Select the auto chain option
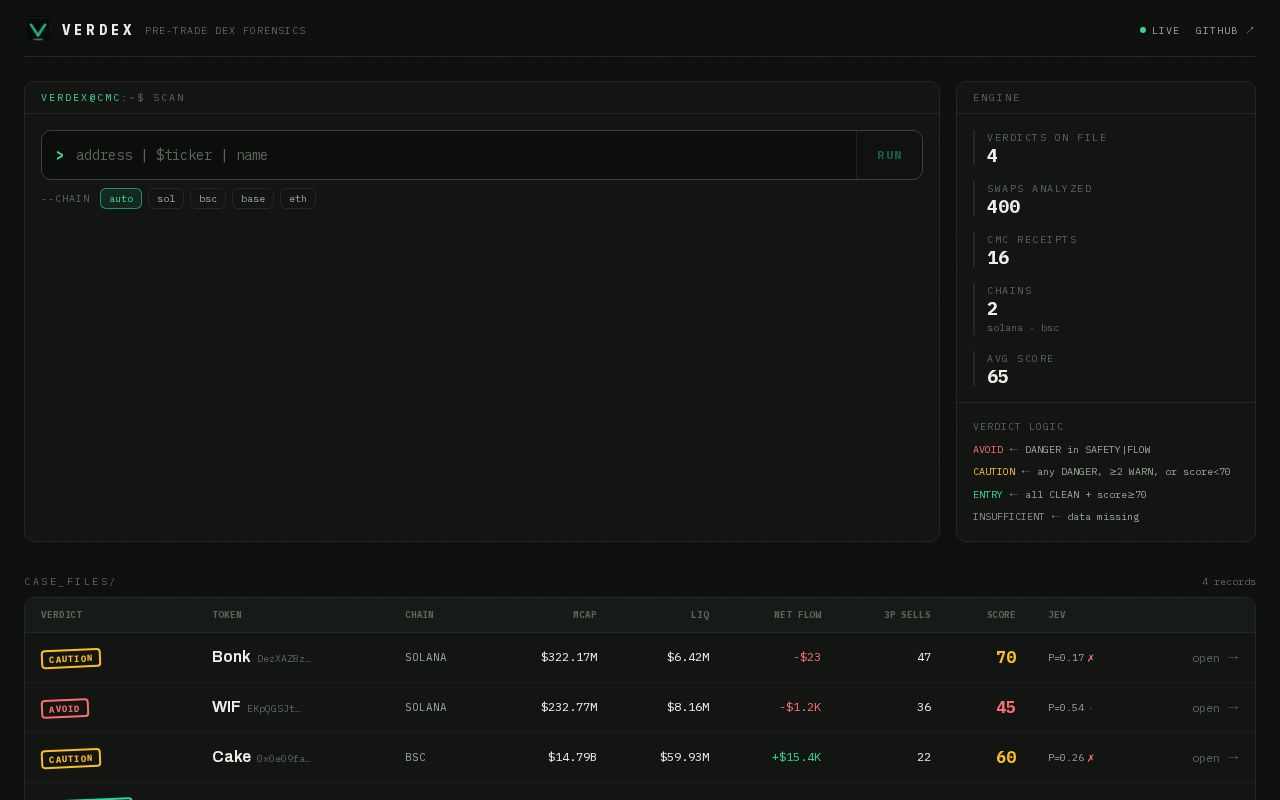This screenshot has width=1280, height=800. pos(121,199)
